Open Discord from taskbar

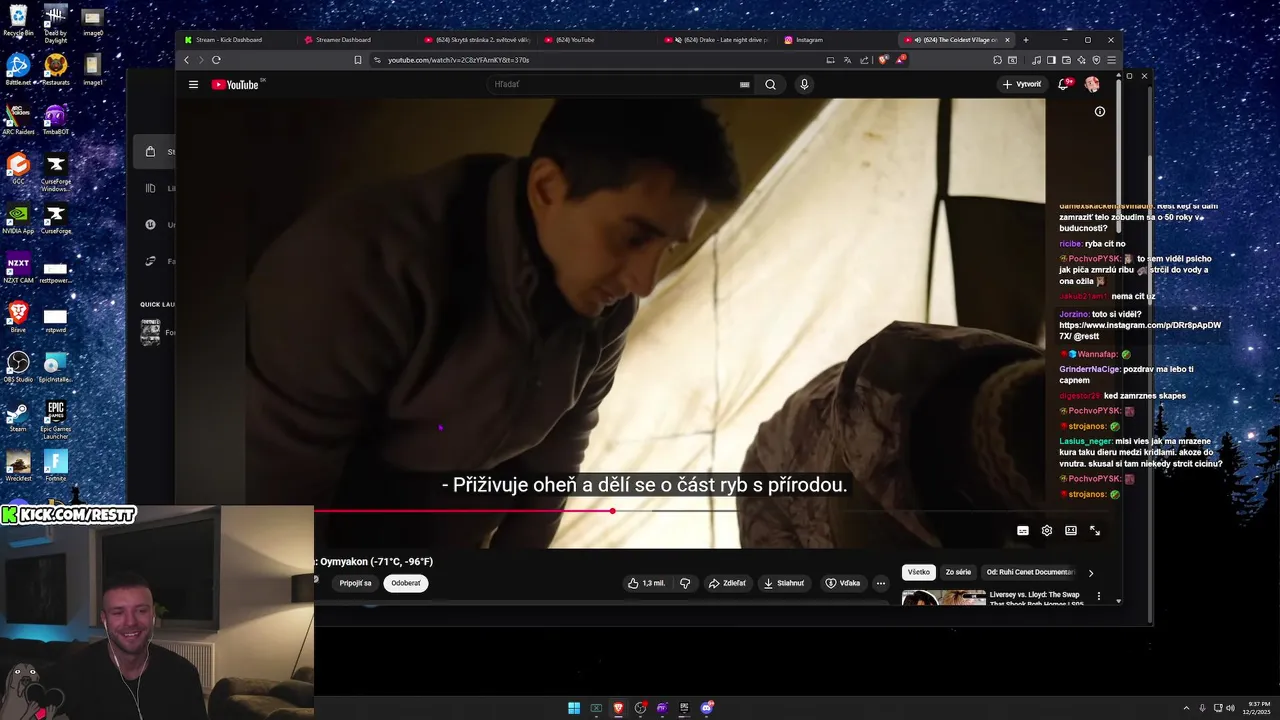pyautogui.click(x=707, y=708)
